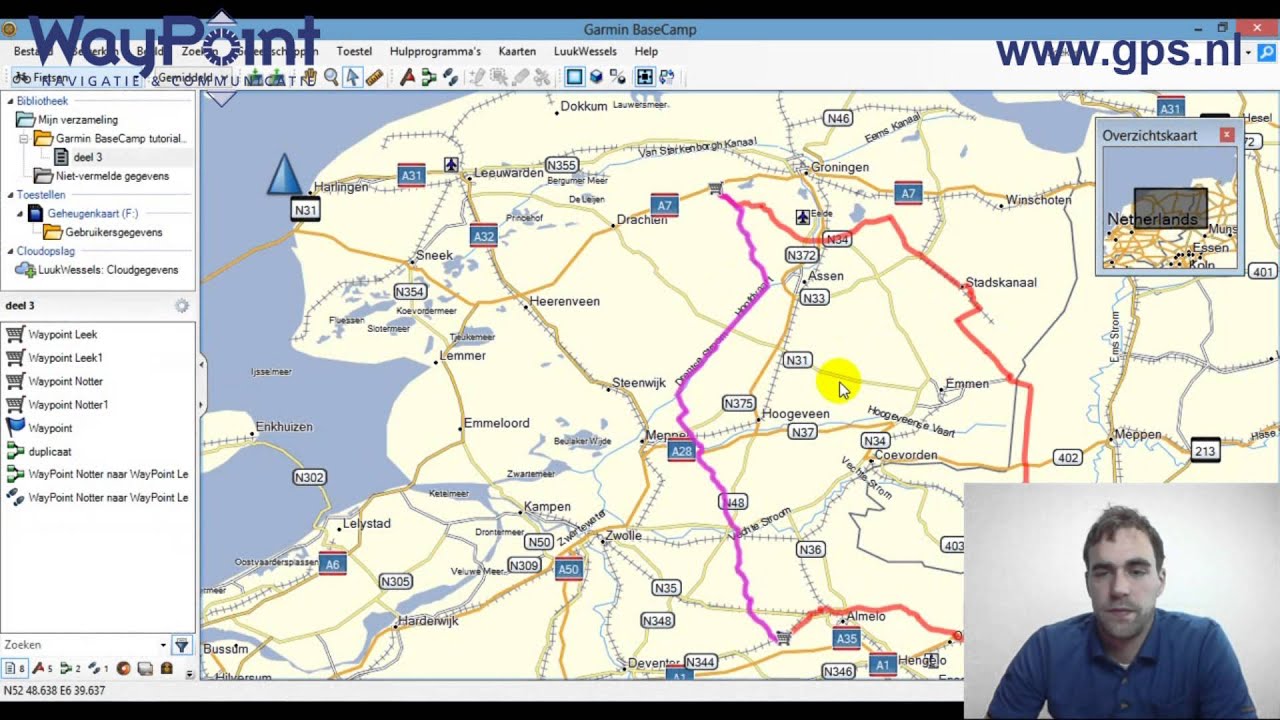
Task: Toggle waypoints filter showing 5
Action: [42, 668]
